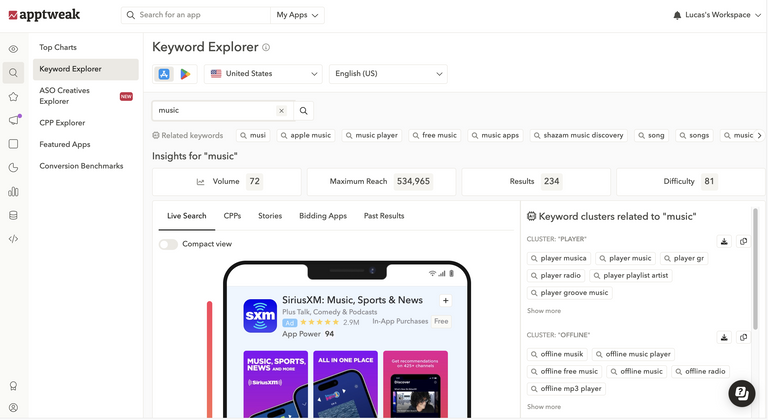Switch to the Past Results tab
768x420 pixels.
coord(384,216)
